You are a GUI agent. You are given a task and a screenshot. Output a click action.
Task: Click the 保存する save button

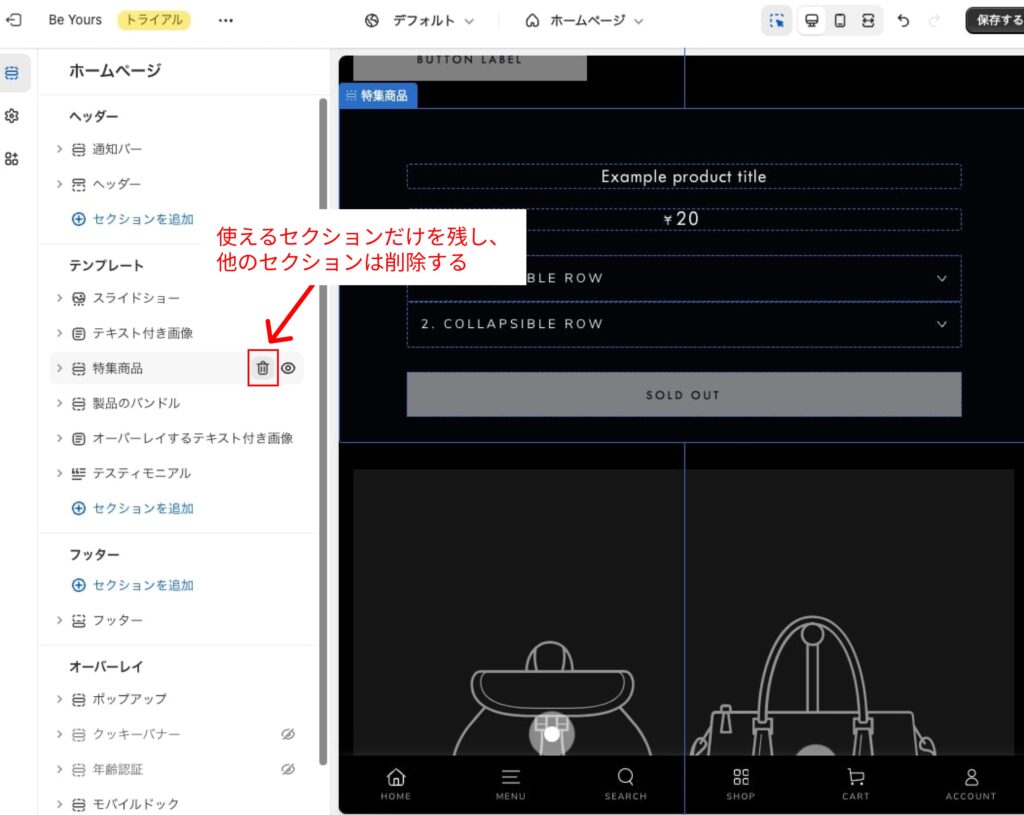click(x=997, y=20)
